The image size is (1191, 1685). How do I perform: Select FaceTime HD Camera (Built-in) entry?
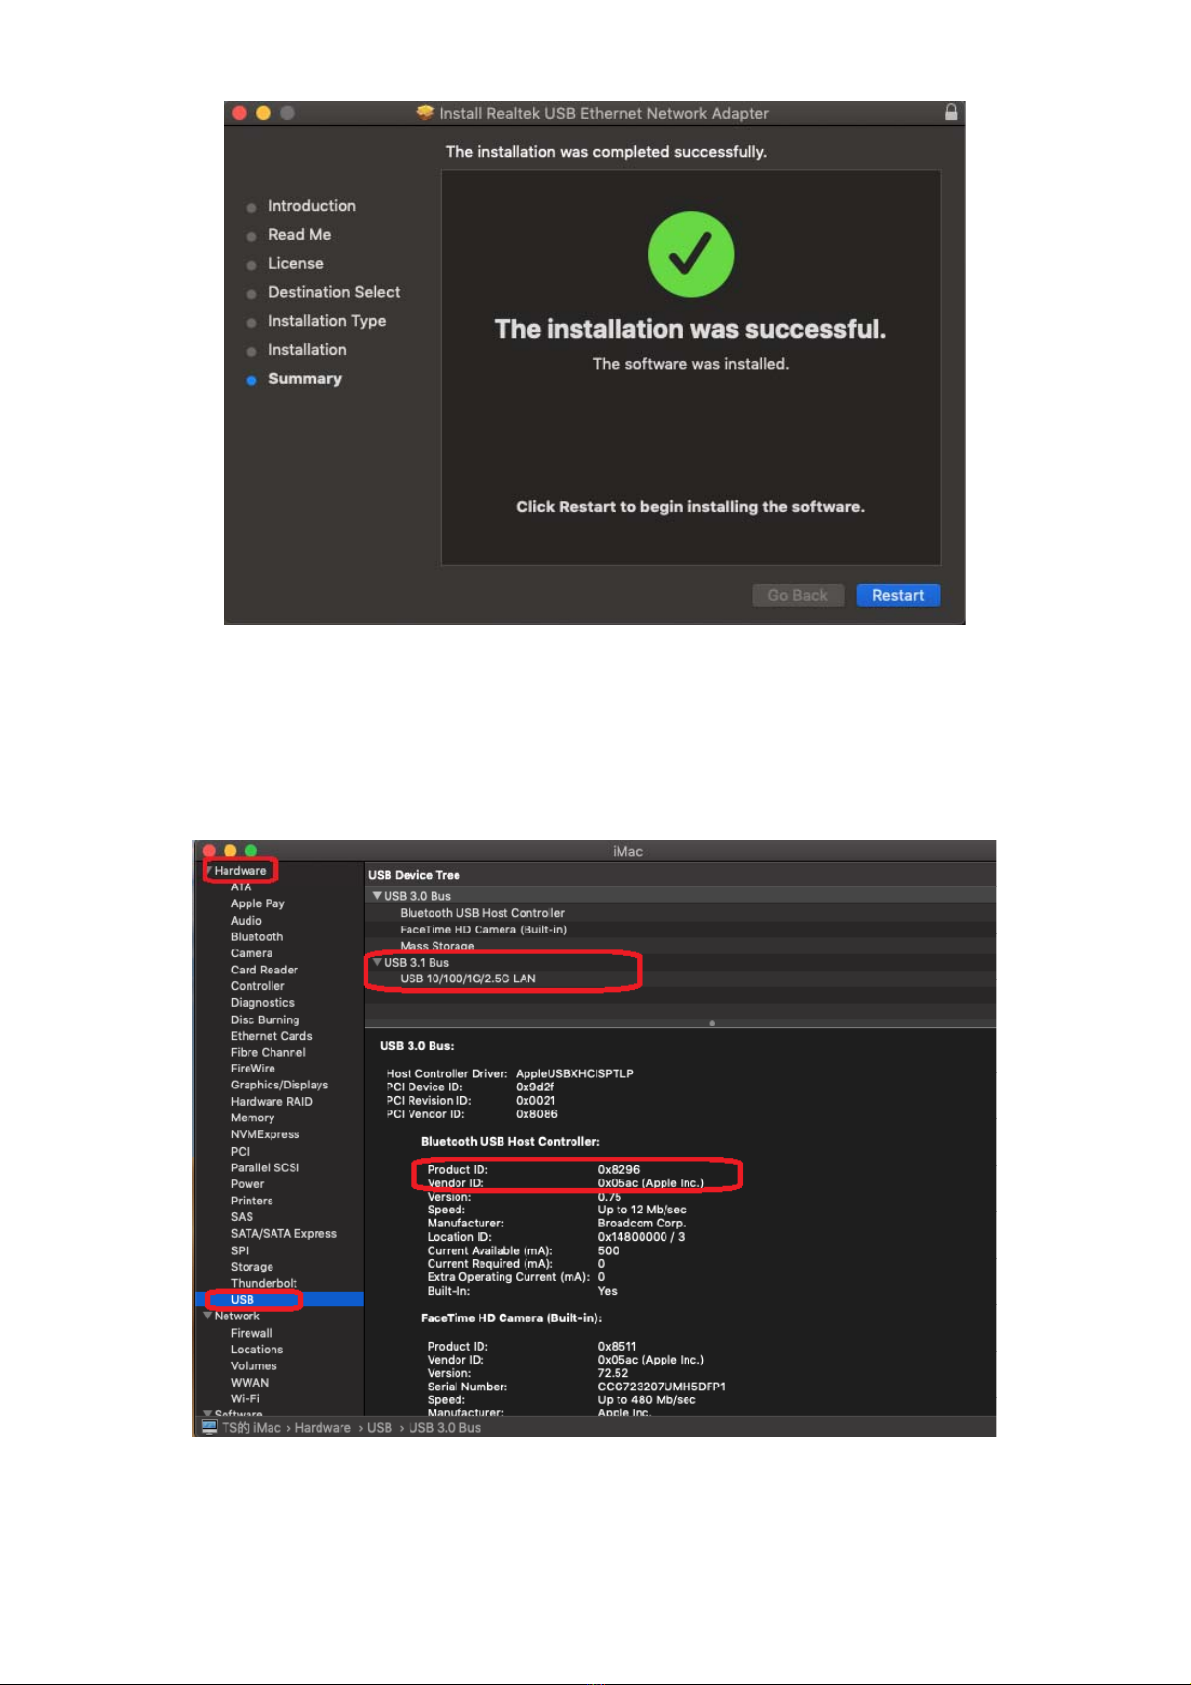(x=484, y=929)
